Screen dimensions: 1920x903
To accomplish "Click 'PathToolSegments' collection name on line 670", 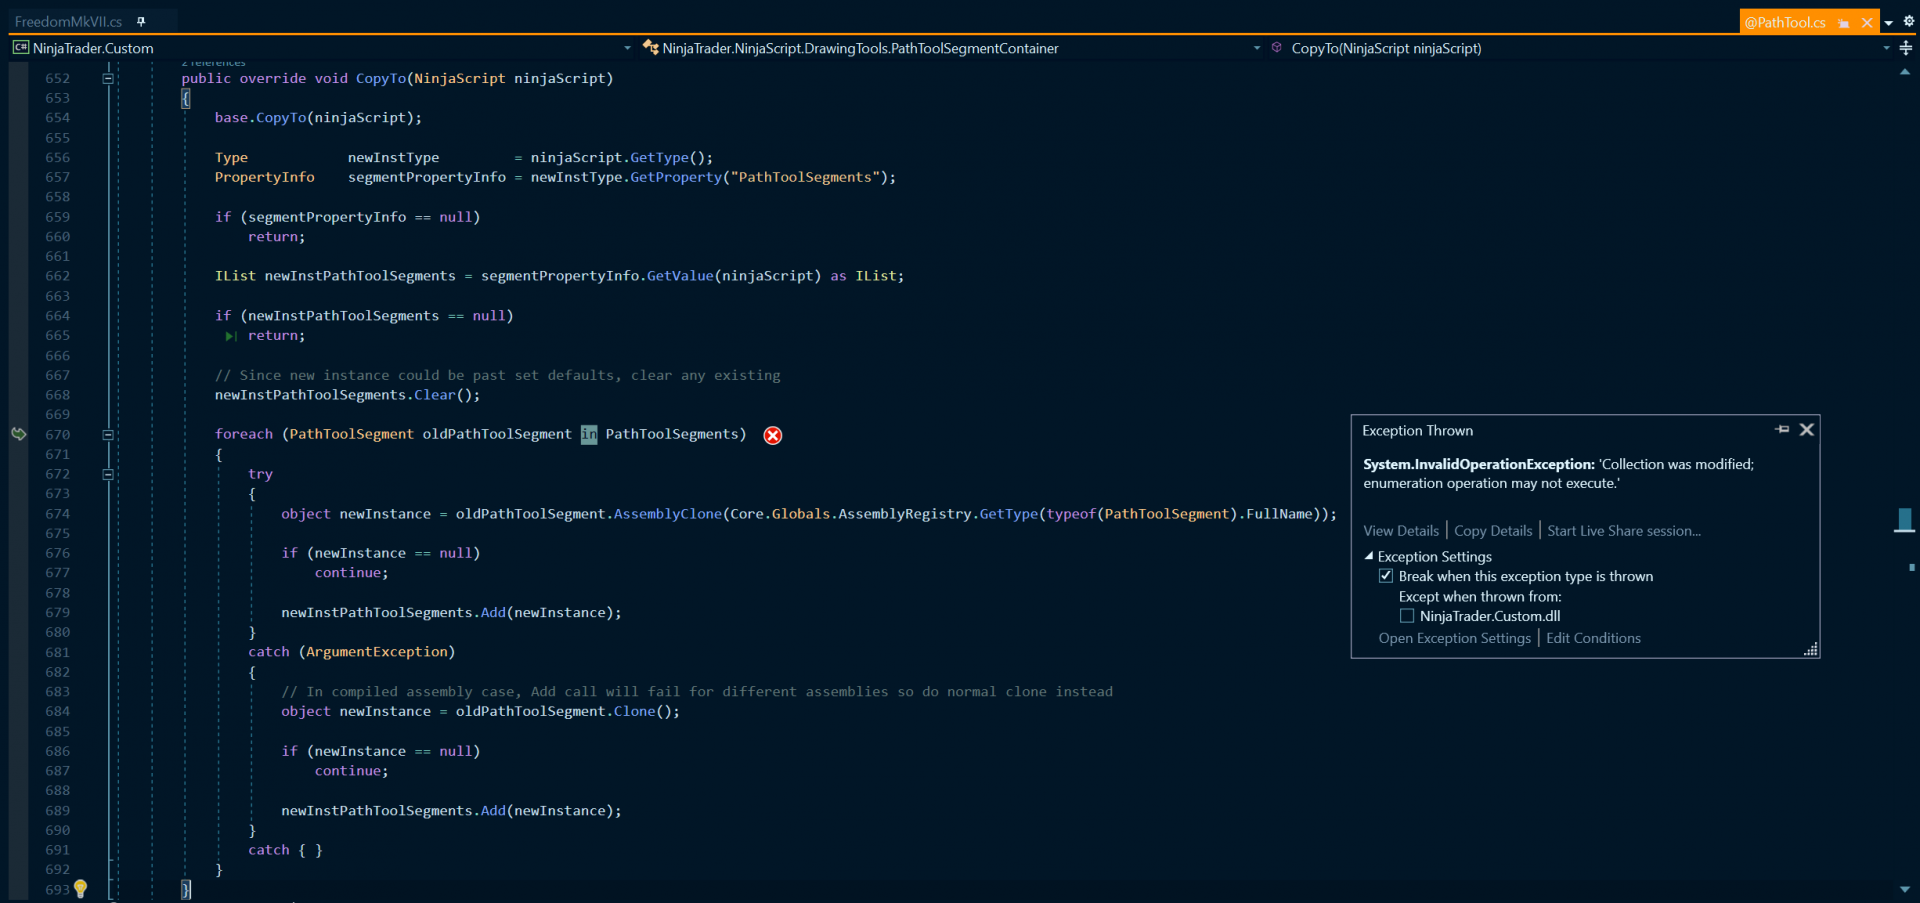I will pyautogui.click(x=672, y=434).
